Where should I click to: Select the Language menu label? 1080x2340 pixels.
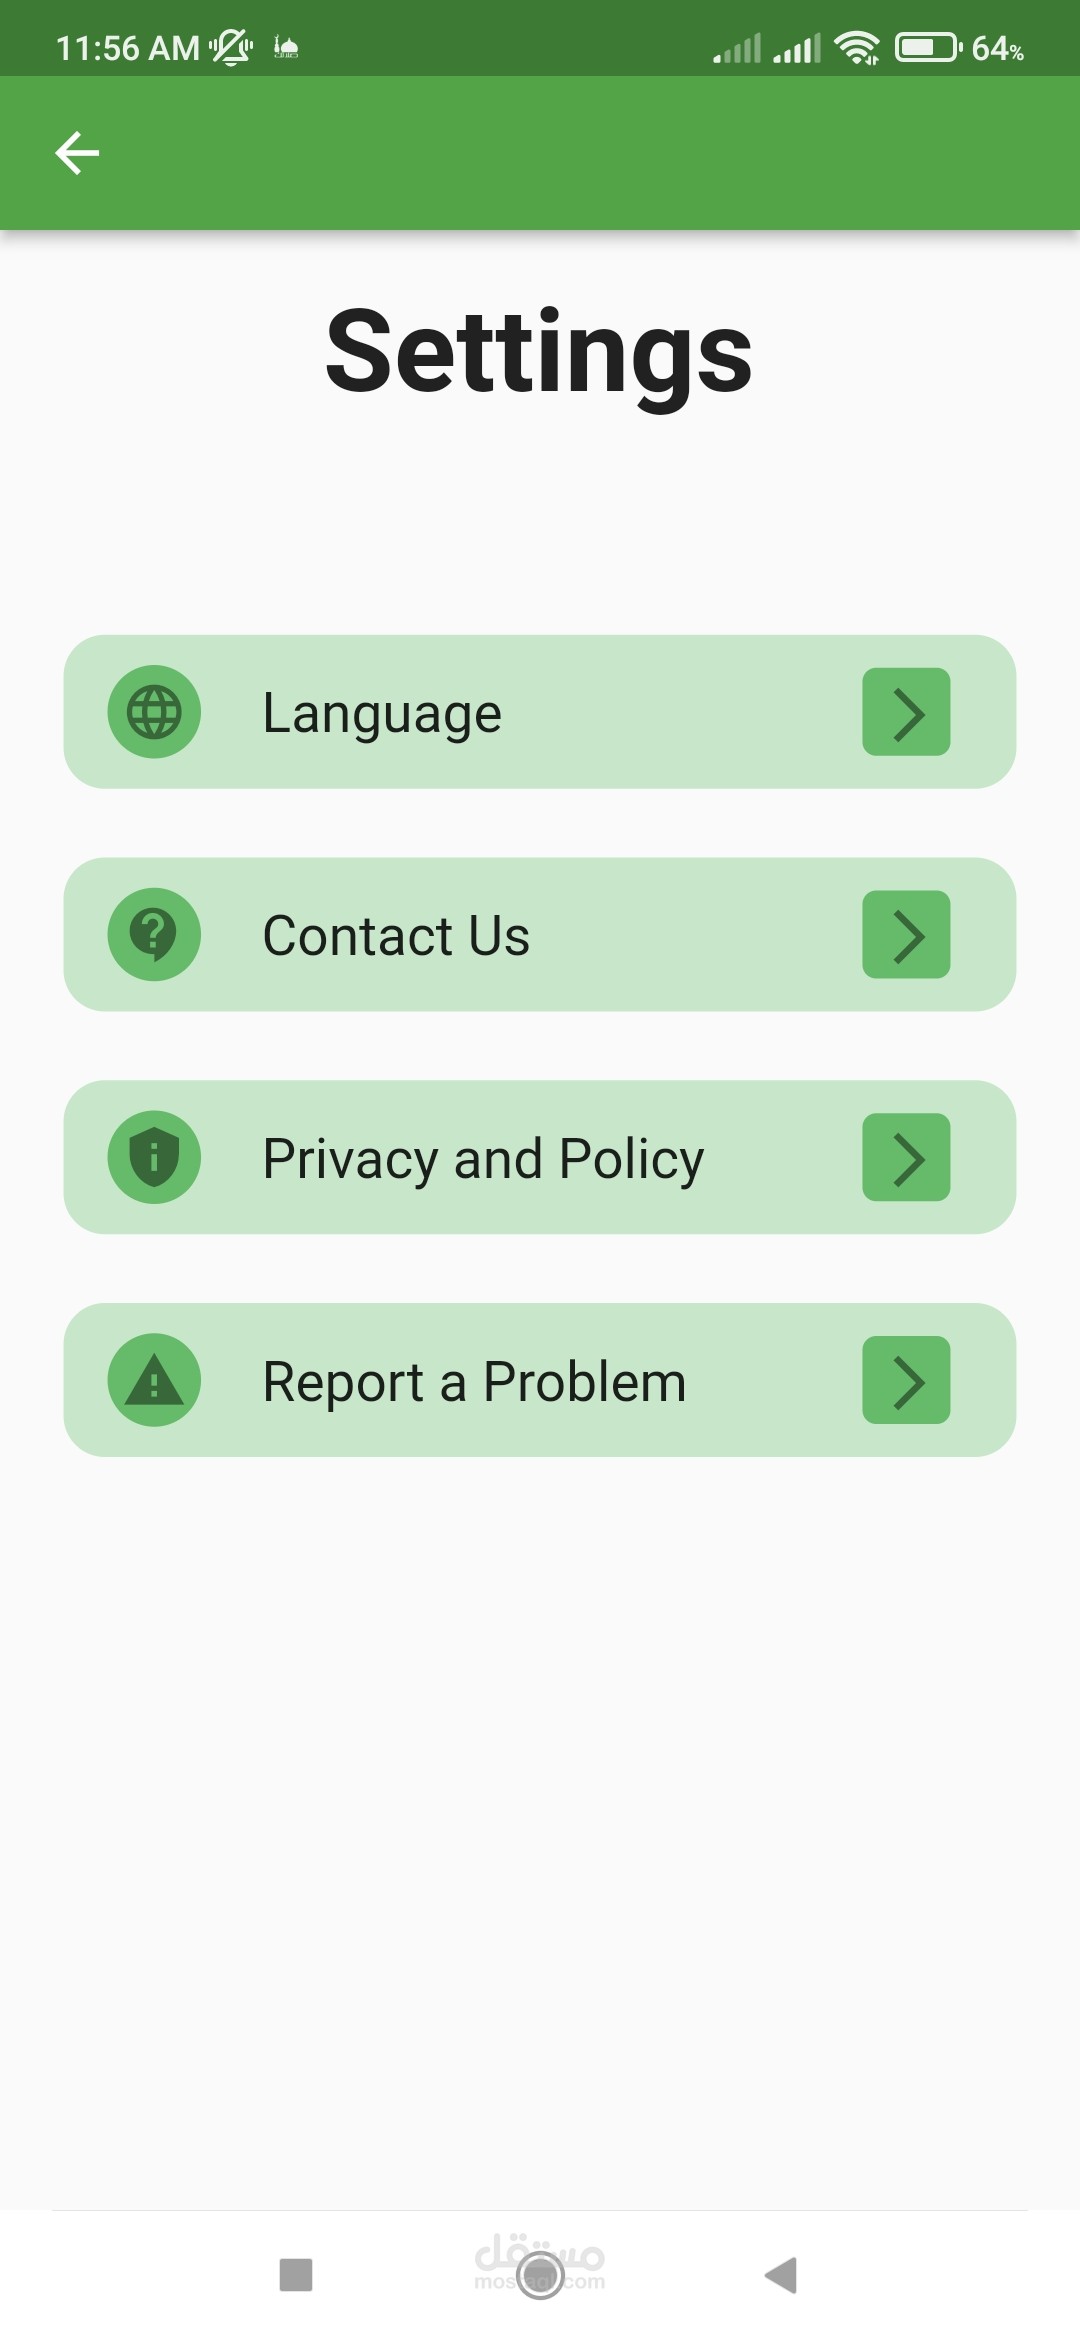(x=382, y=714)
